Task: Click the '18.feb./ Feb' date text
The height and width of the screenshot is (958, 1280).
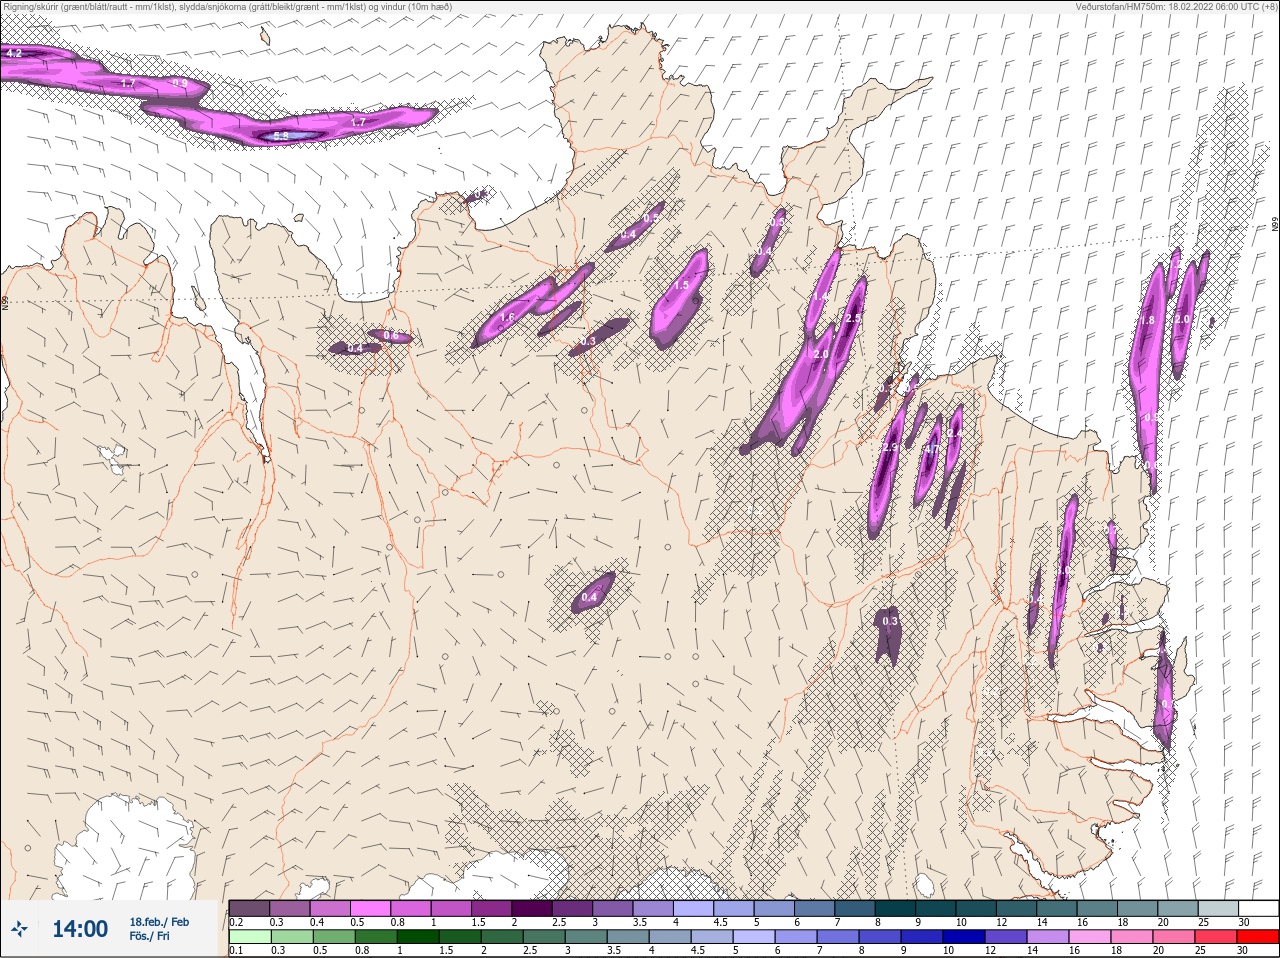Action: tap(159, 922)
